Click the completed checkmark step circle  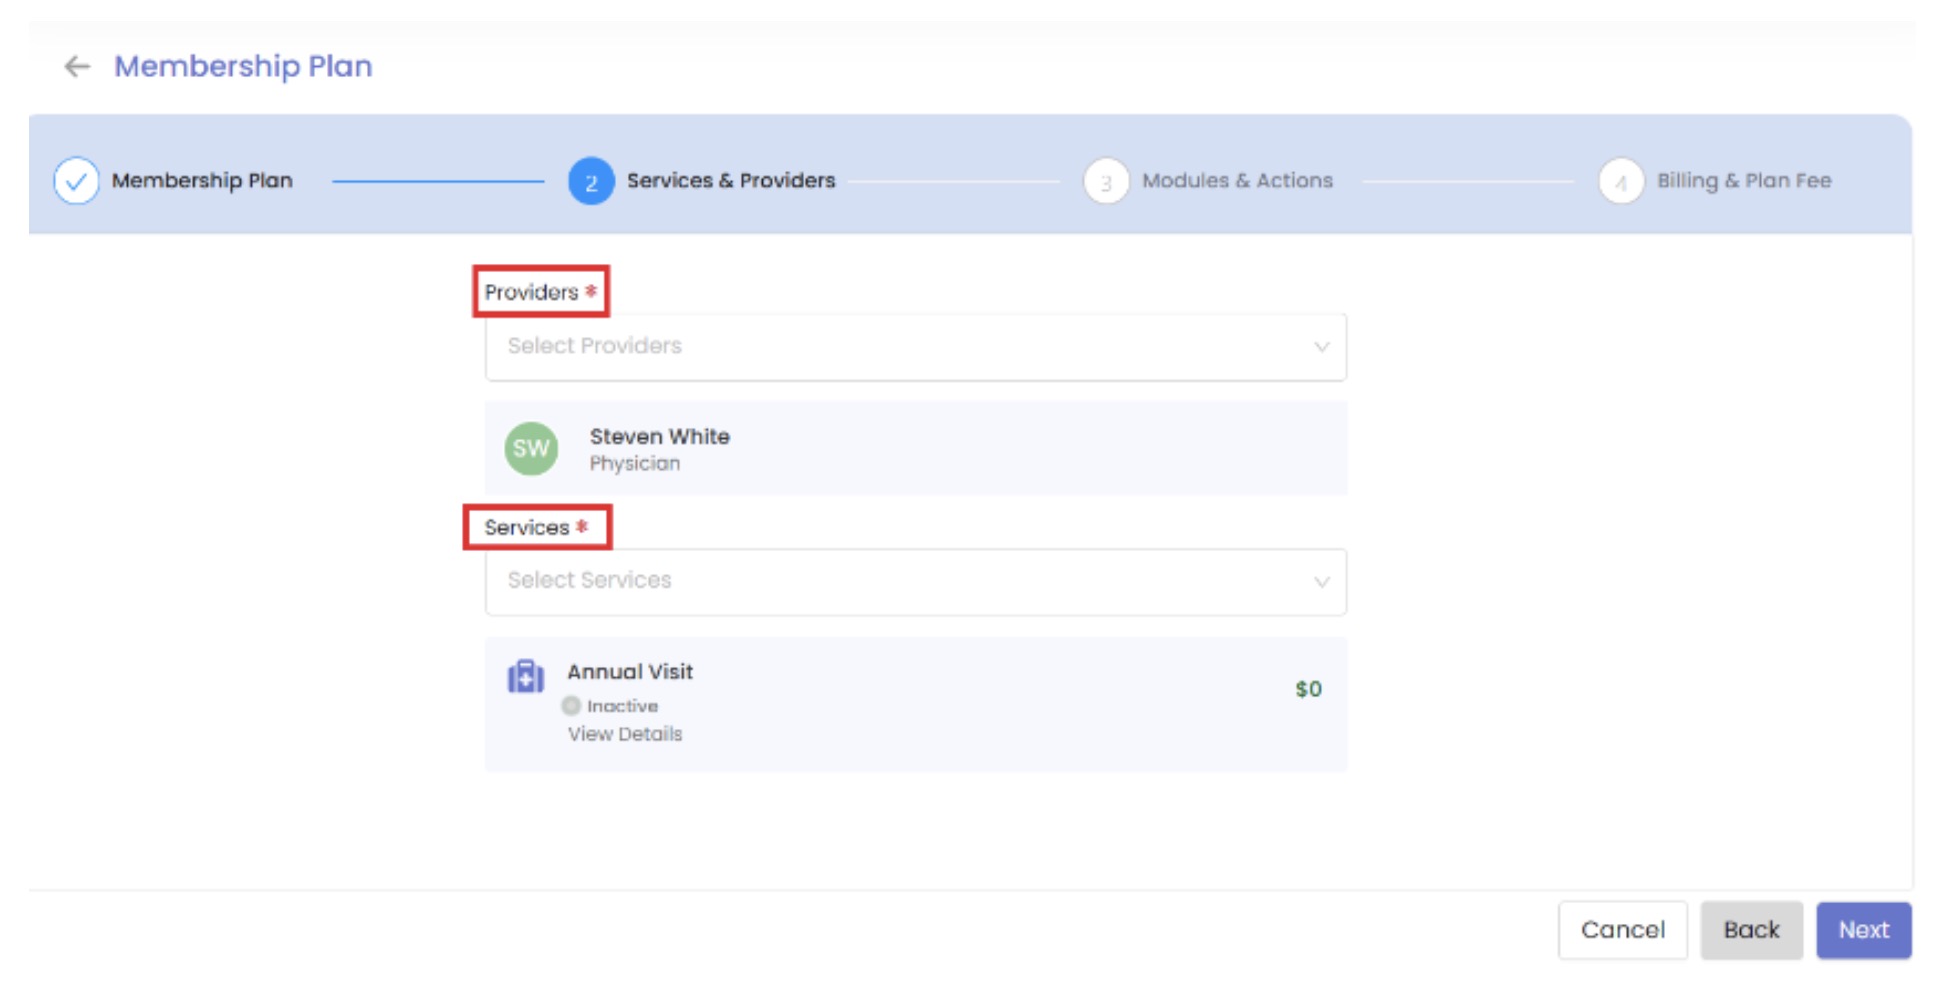click(x=76, y=181)
